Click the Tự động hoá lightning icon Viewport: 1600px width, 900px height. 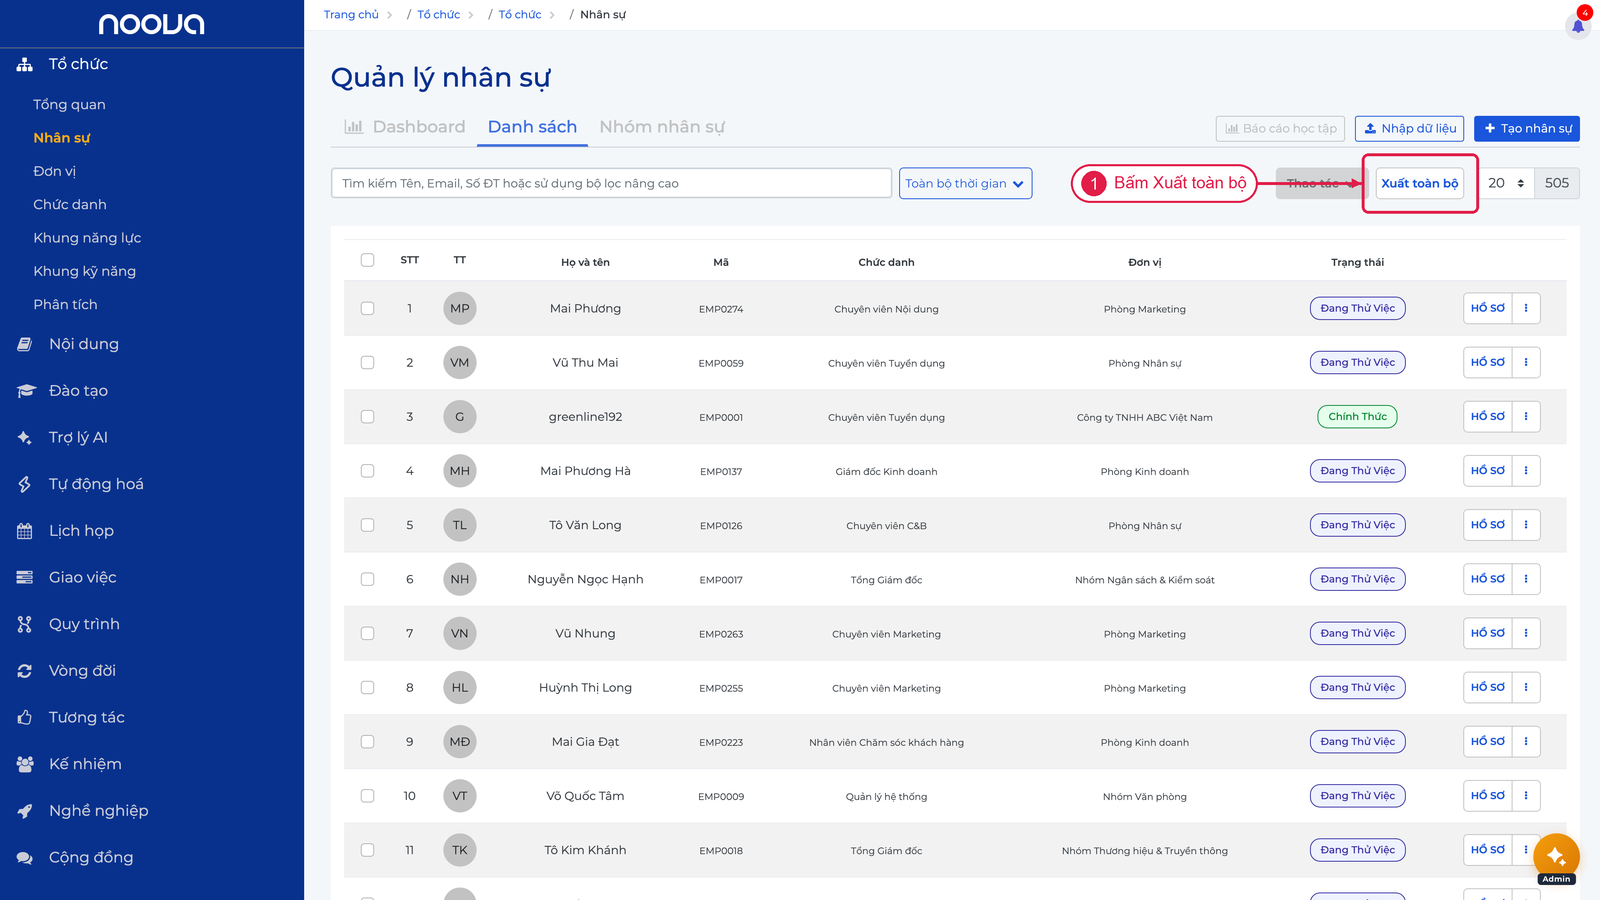tap(25, 484)
